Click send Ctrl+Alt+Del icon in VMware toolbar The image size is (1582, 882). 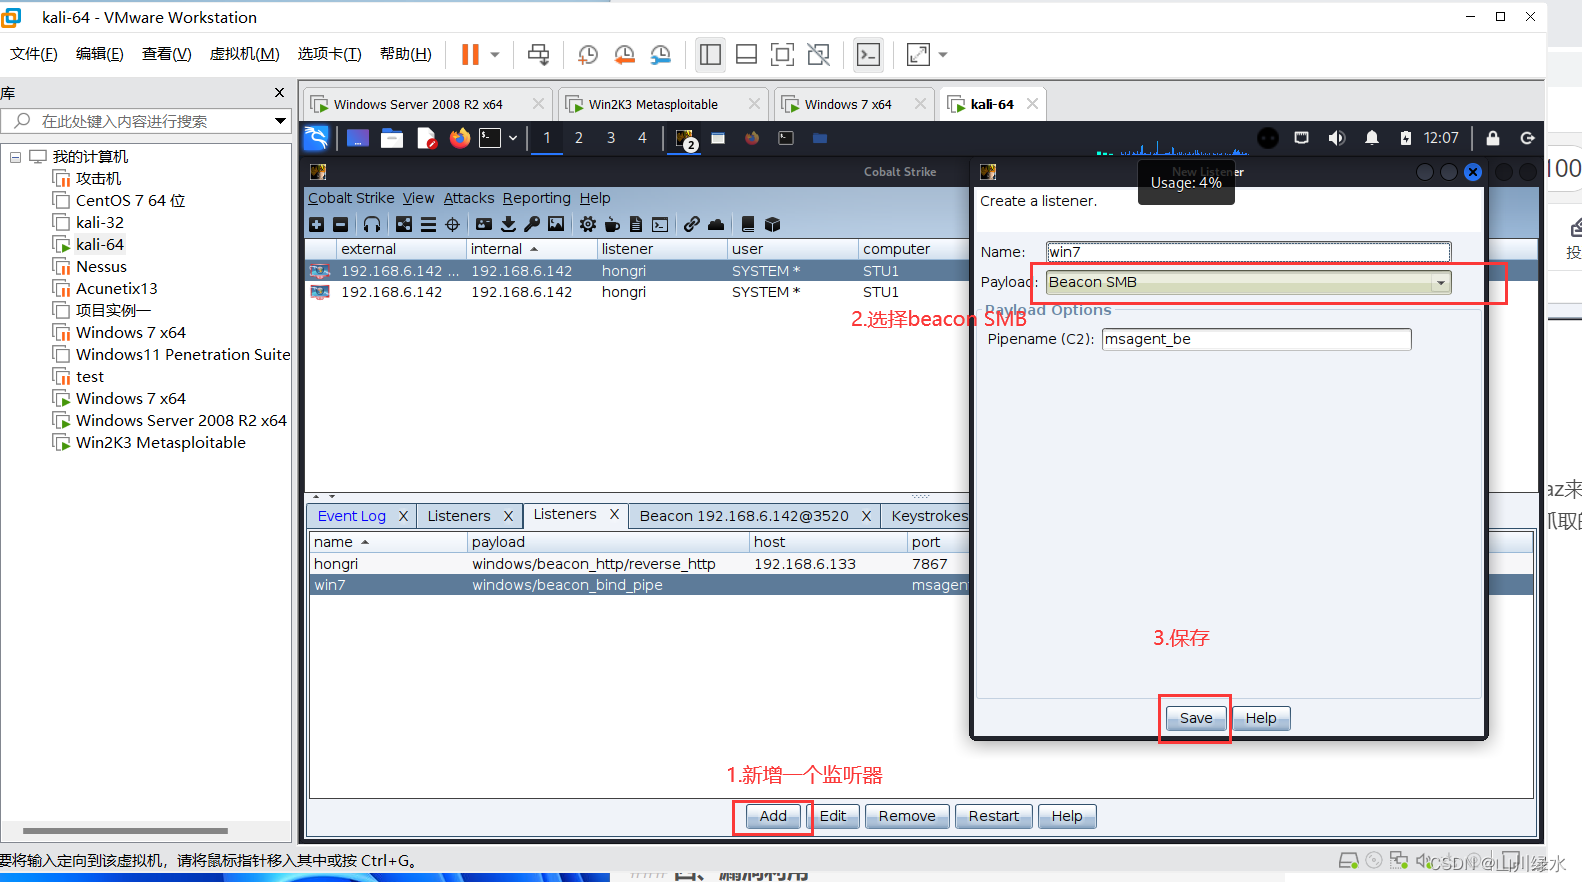(x=538, y=54)
